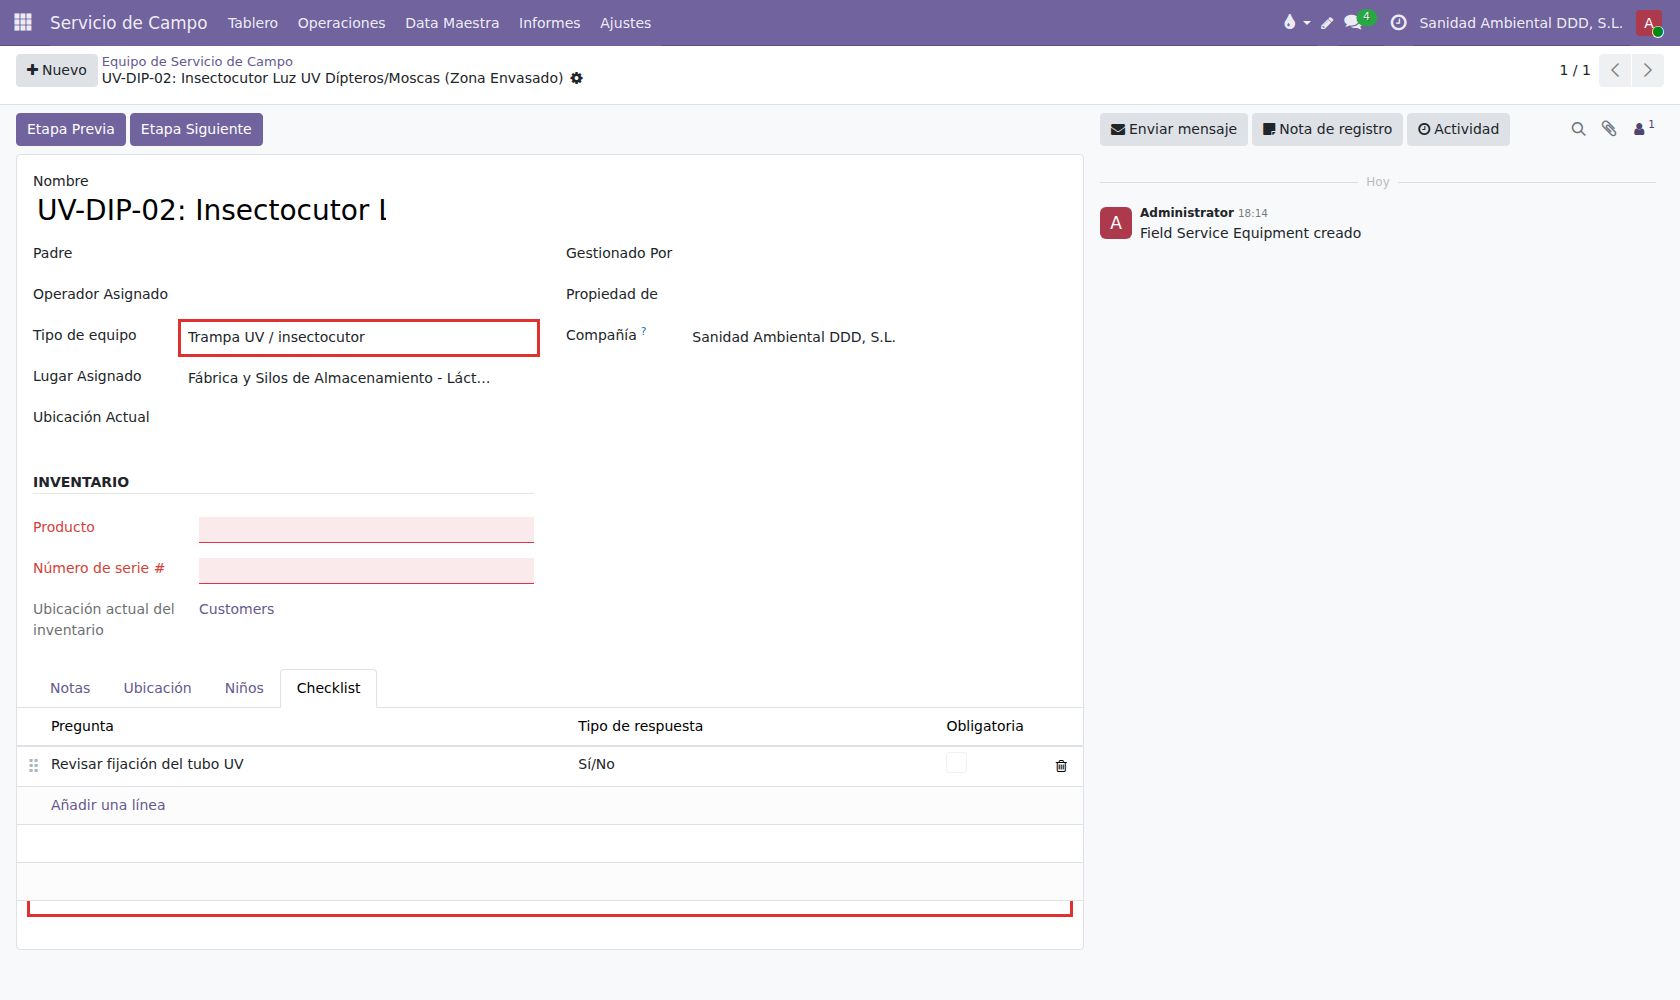Click the paperclip attachments icon
Image resolution: width=1680 pixels, height=1000 pixels.
(x=1609, y=129)
